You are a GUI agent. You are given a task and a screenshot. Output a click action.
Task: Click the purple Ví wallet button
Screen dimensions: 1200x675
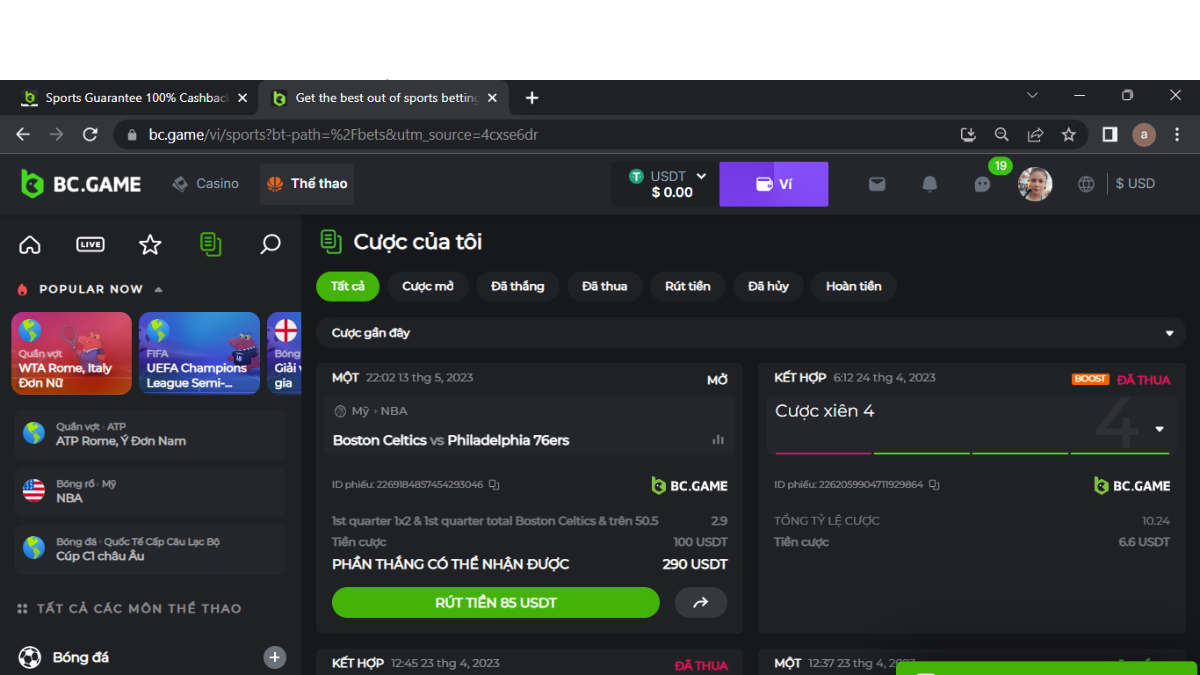coord(773,184)
